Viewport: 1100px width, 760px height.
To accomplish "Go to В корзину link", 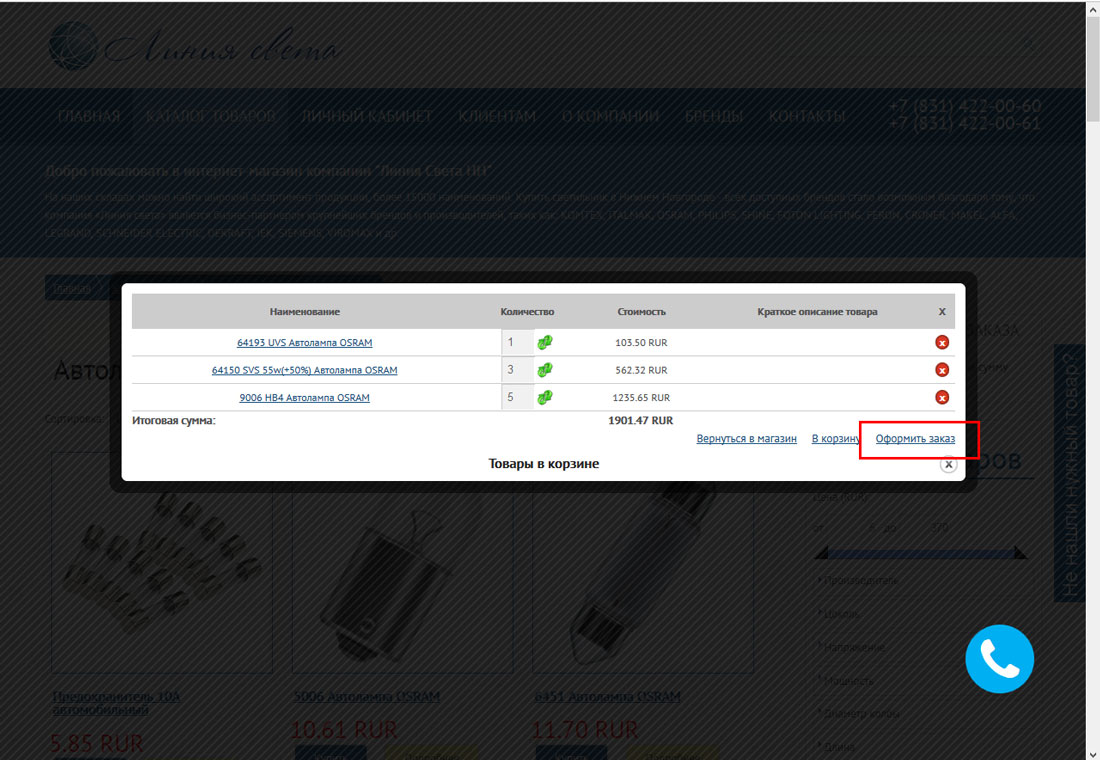I will pos(836,439).
